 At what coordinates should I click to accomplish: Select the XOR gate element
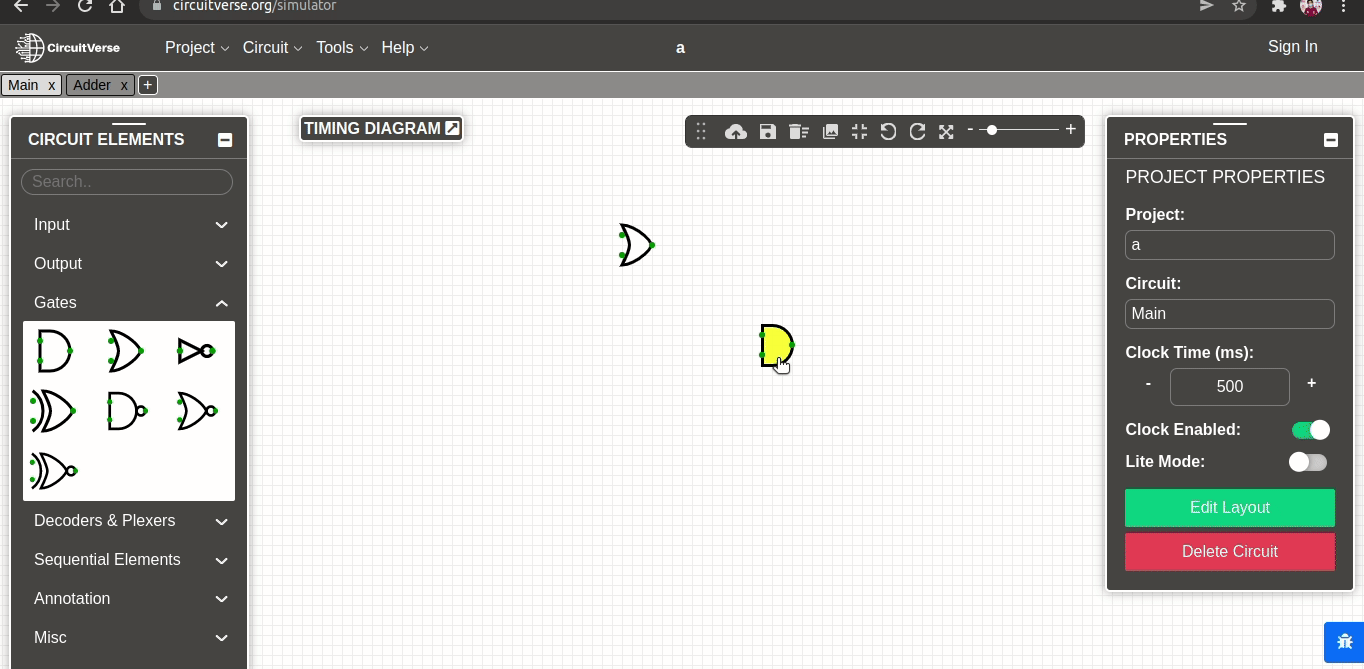click(x=54, y=411)
